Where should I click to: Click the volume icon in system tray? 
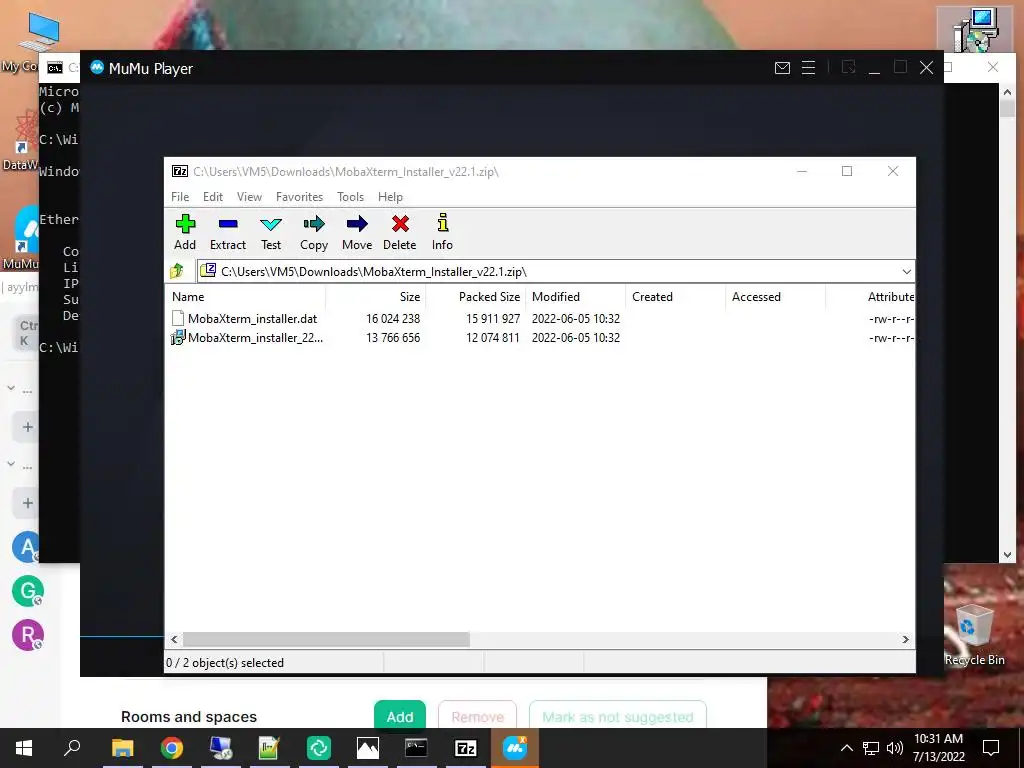895,748
